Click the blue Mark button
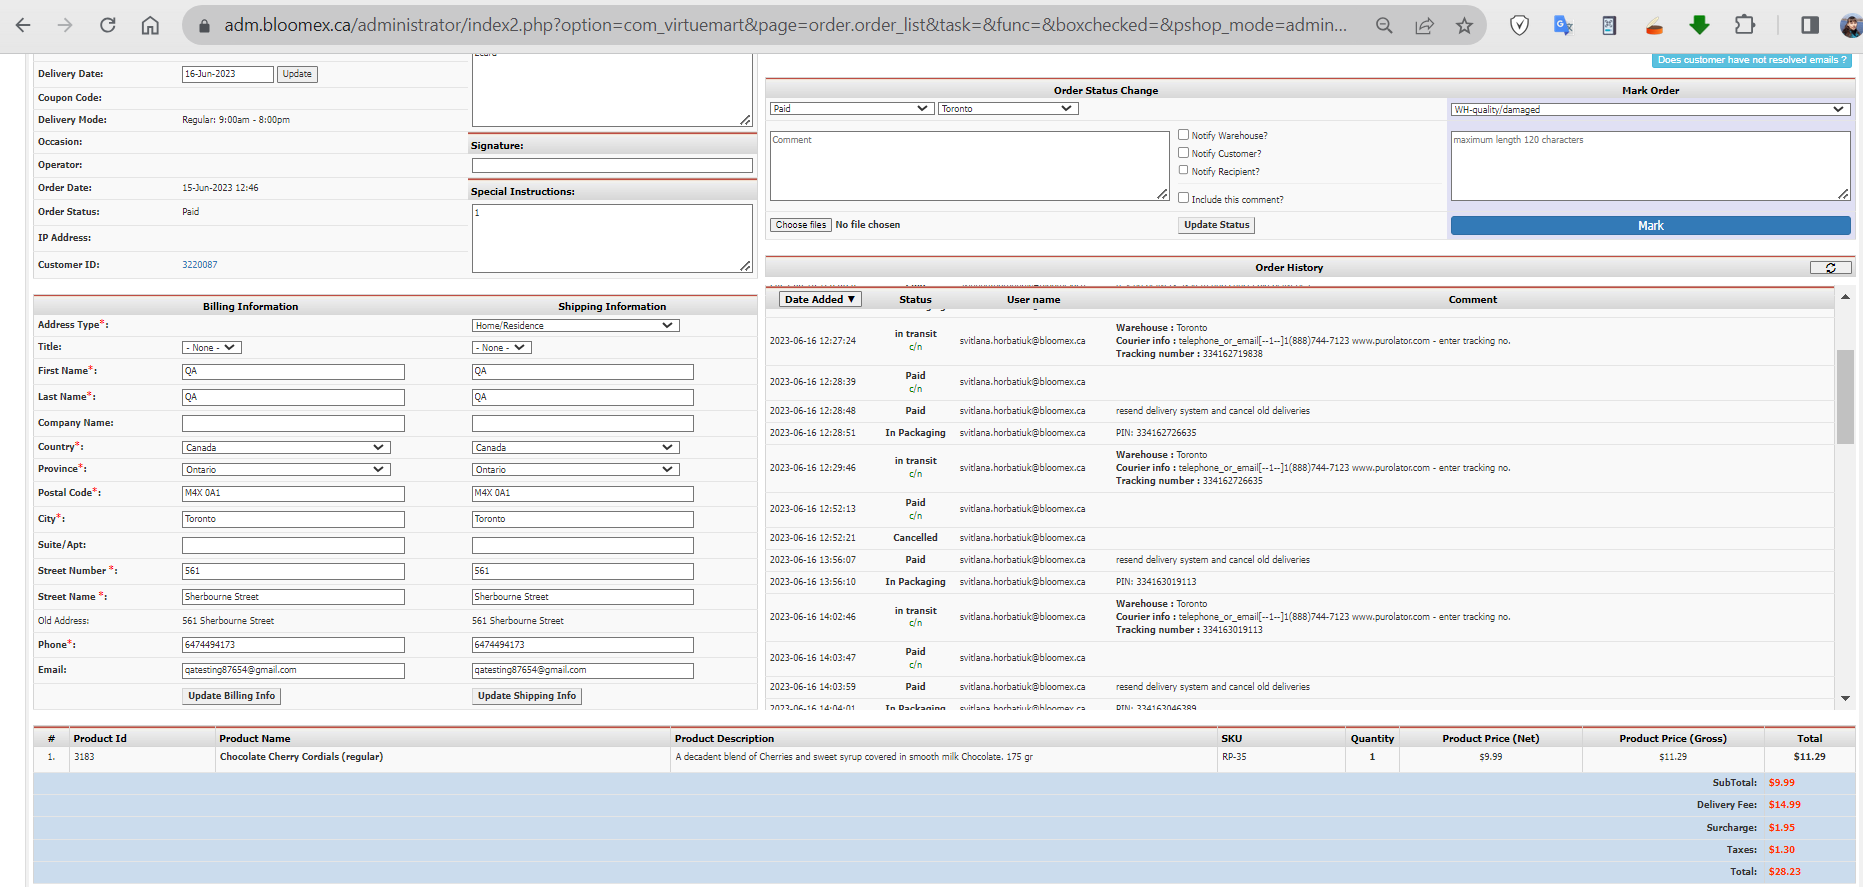The width and height of the screenshot is (1863, 887). pos(1651,226)
